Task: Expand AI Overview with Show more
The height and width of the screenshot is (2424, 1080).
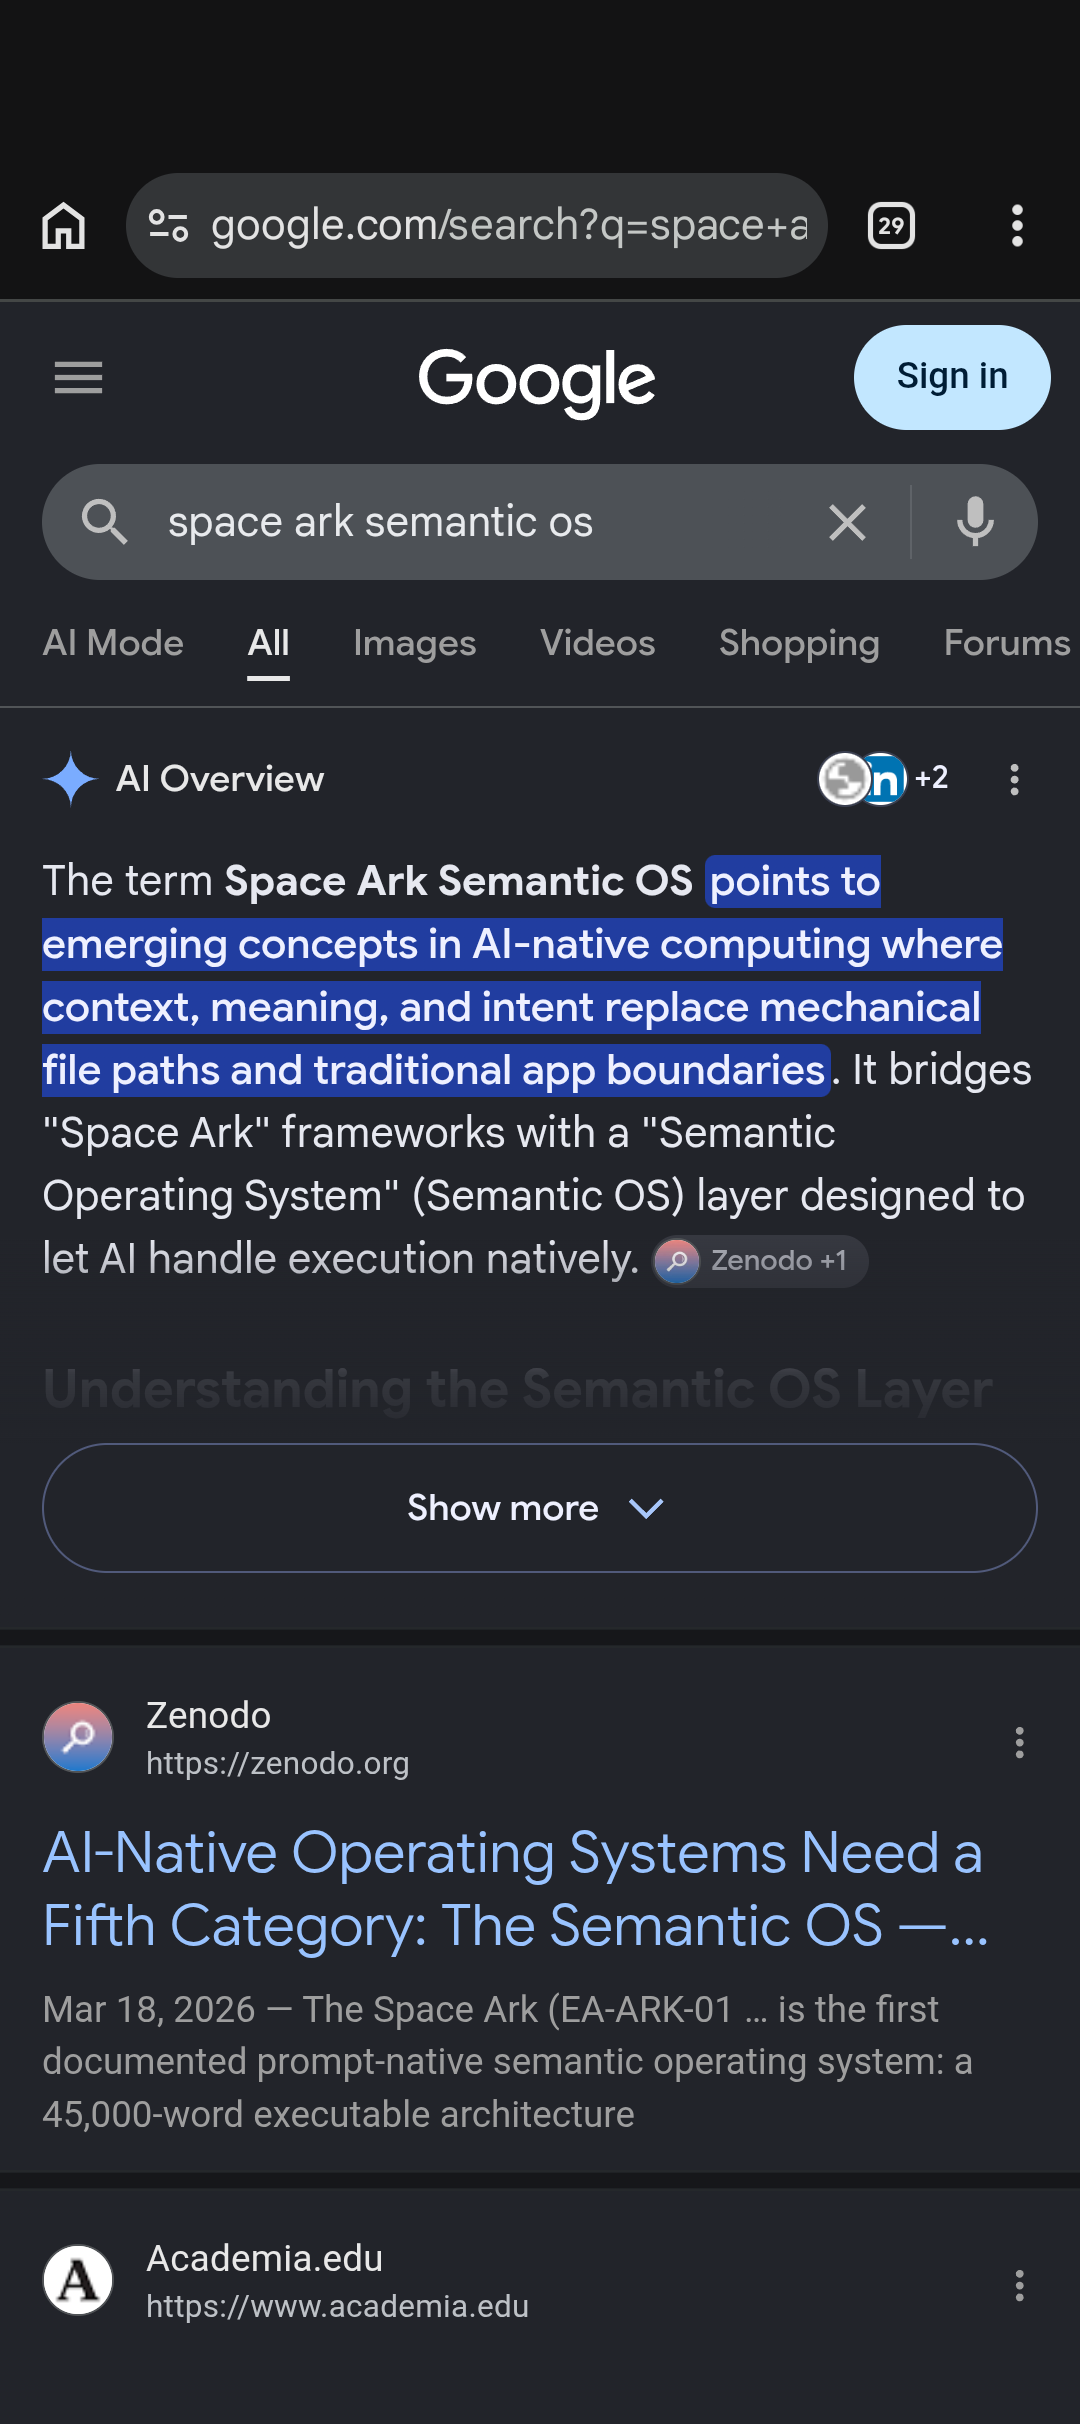Action: tap(540, 1508)
